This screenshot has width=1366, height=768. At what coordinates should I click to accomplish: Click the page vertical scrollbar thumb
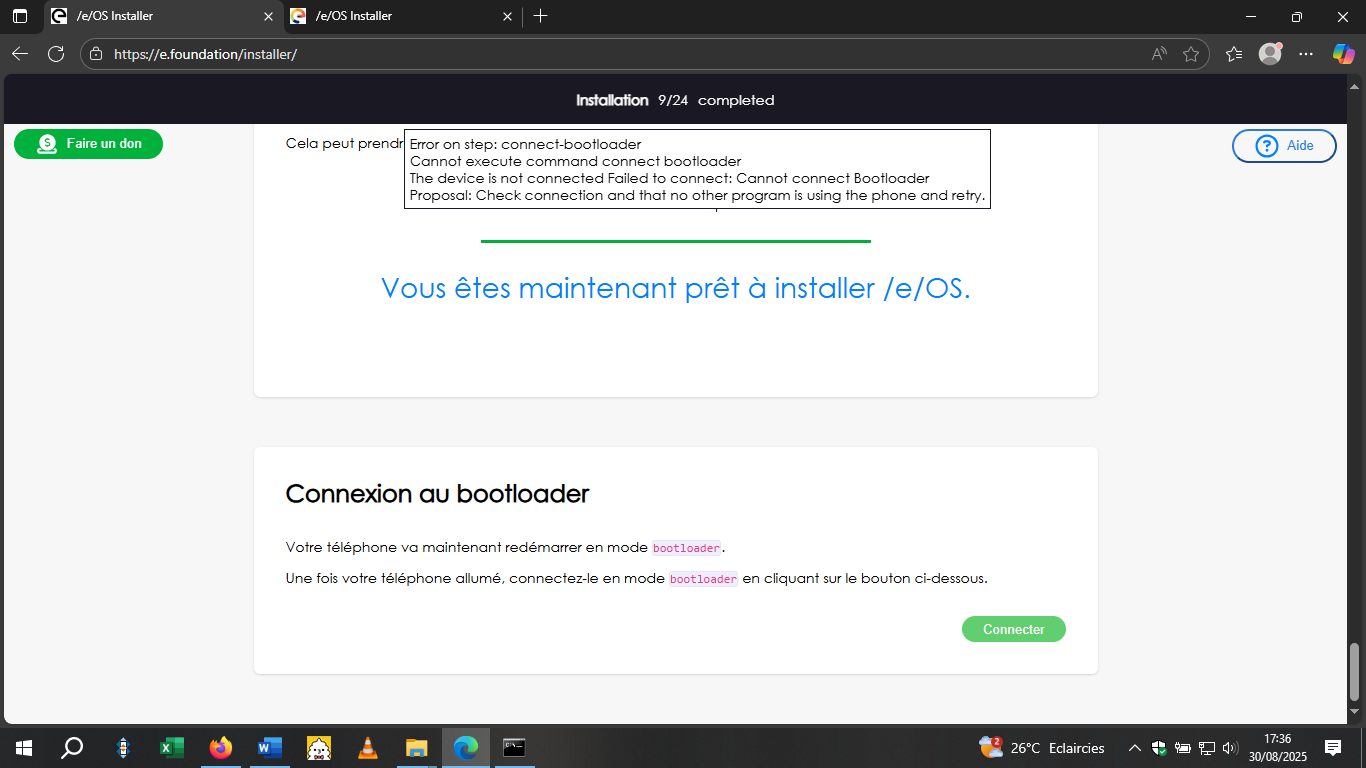1355,672
